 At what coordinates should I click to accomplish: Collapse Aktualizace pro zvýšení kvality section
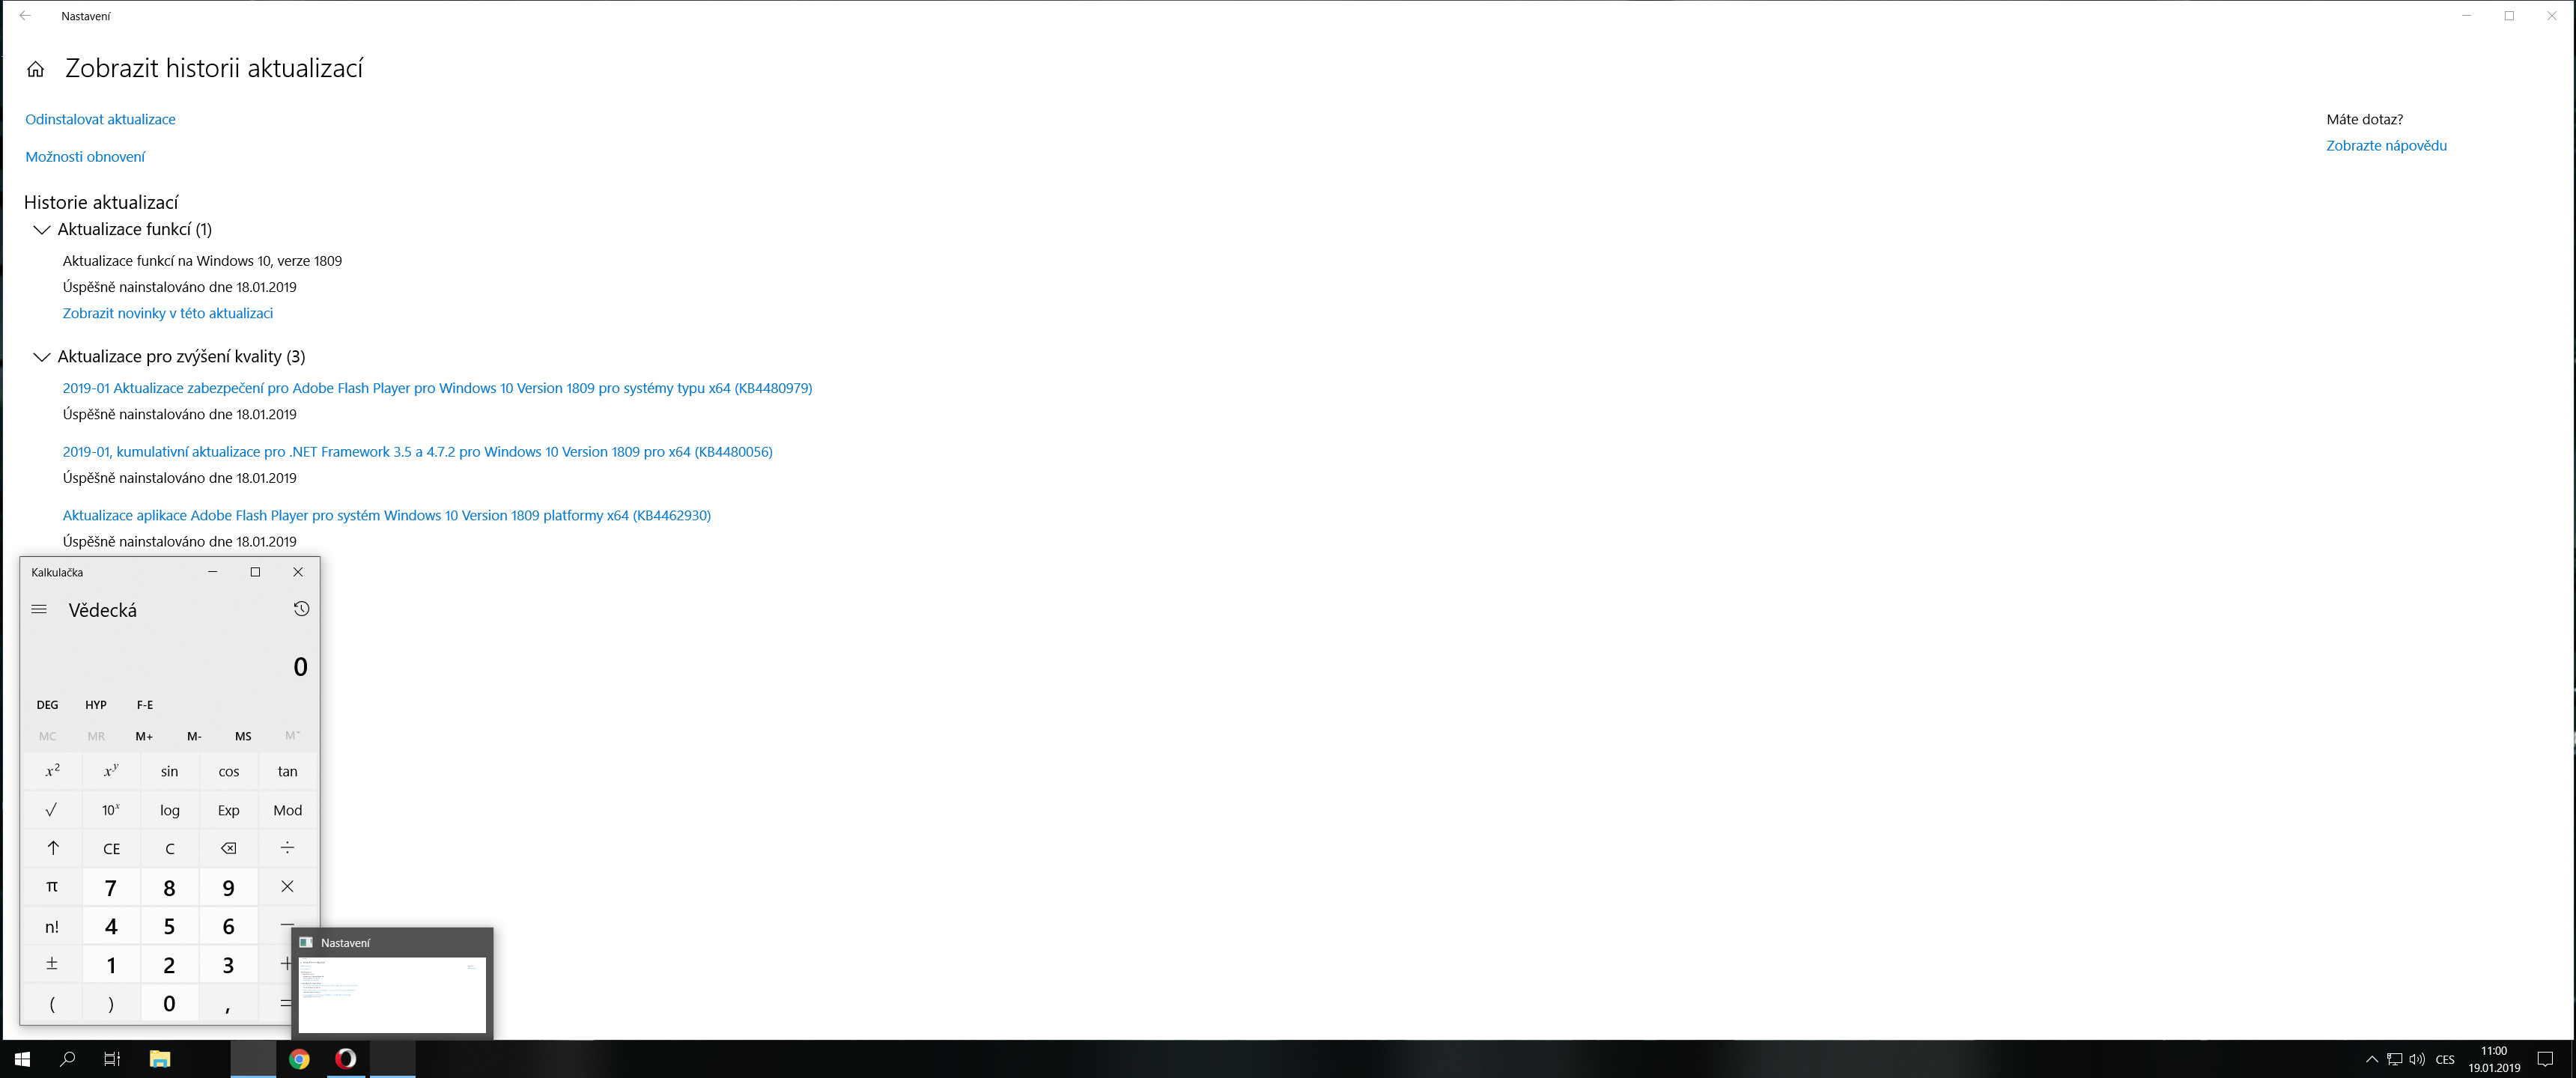click(41, 357)
